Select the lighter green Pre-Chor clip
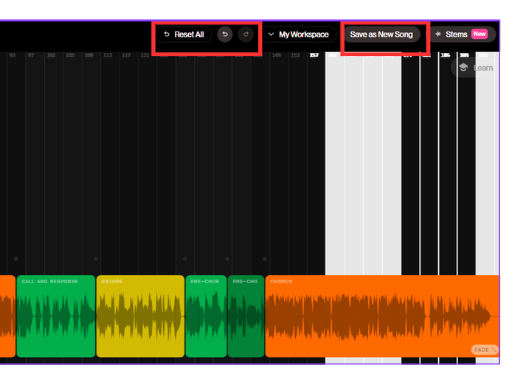 click(x=206, y=316)
